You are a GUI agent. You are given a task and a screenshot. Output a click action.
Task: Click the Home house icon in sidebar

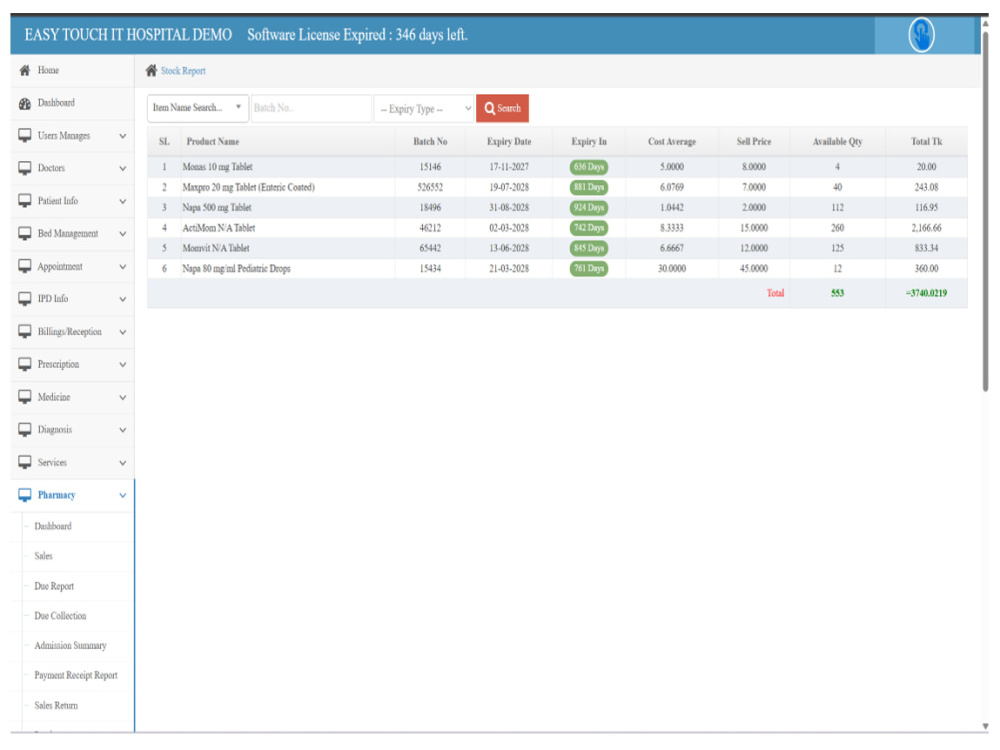click(24, 70)
